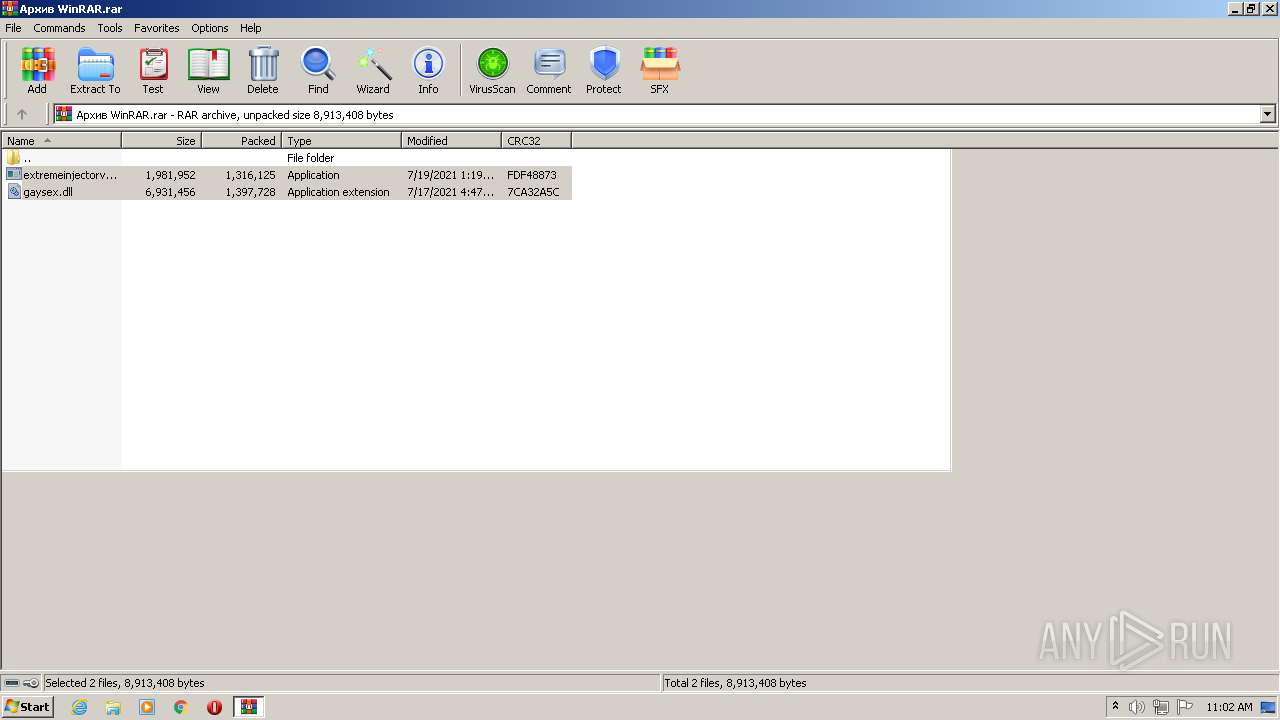
Task: Open the Favorites menu
Action: (x=157, y=28)
